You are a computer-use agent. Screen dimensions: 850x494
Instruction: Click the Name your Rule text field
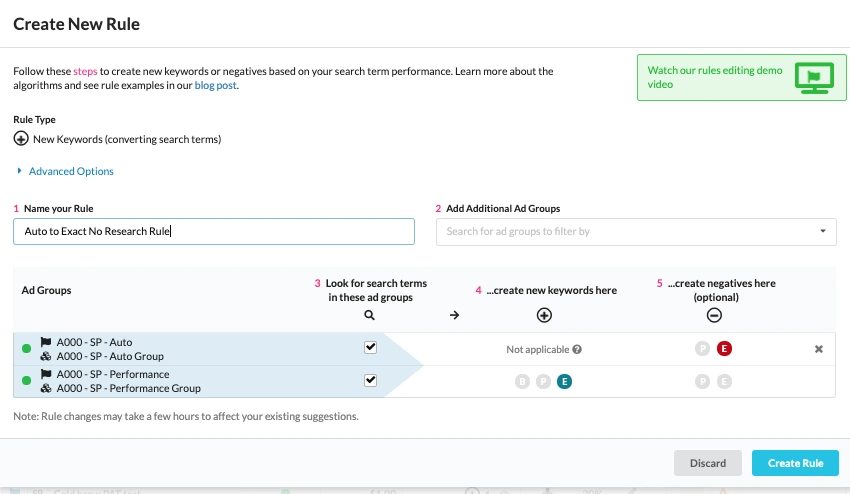point(214,232)
